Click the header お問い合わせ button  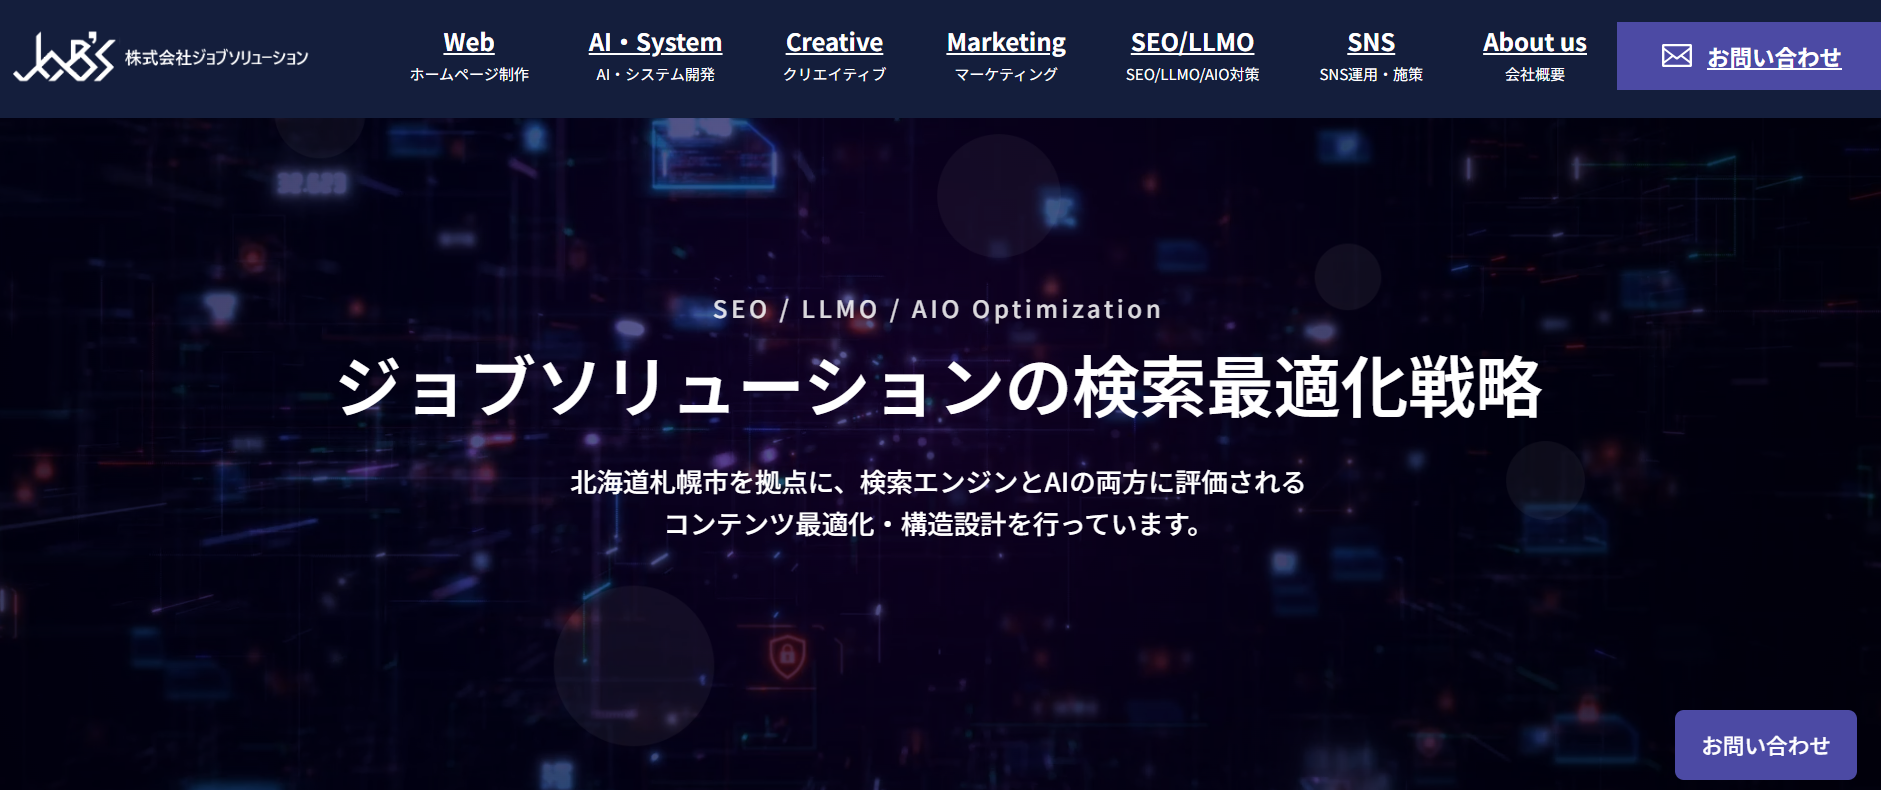tap(1749, 56)
